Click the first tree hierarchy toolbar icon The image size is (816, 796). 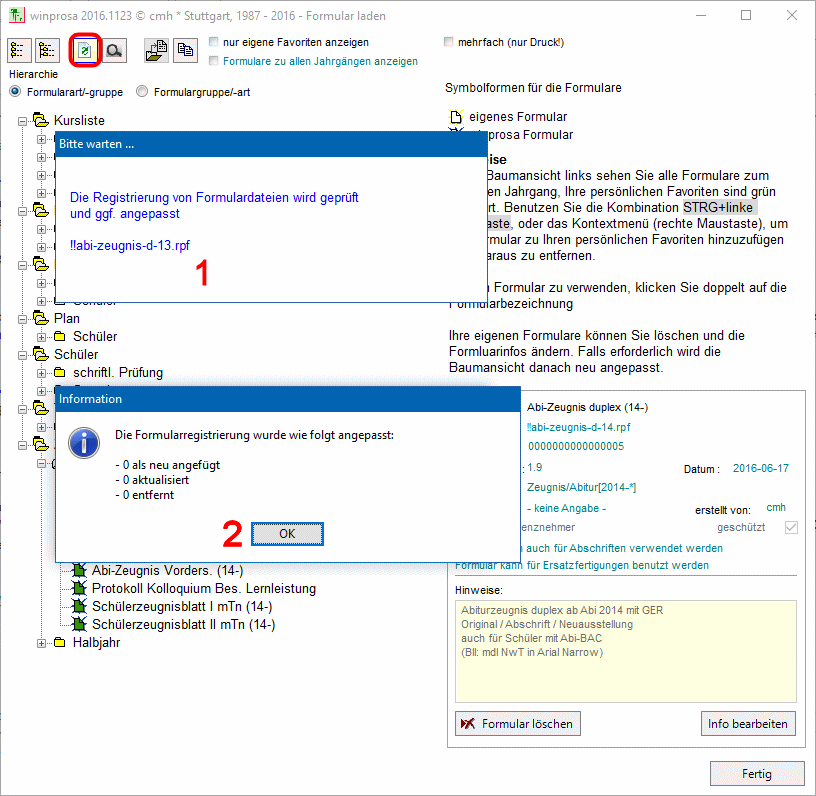(x=19, y=51)
